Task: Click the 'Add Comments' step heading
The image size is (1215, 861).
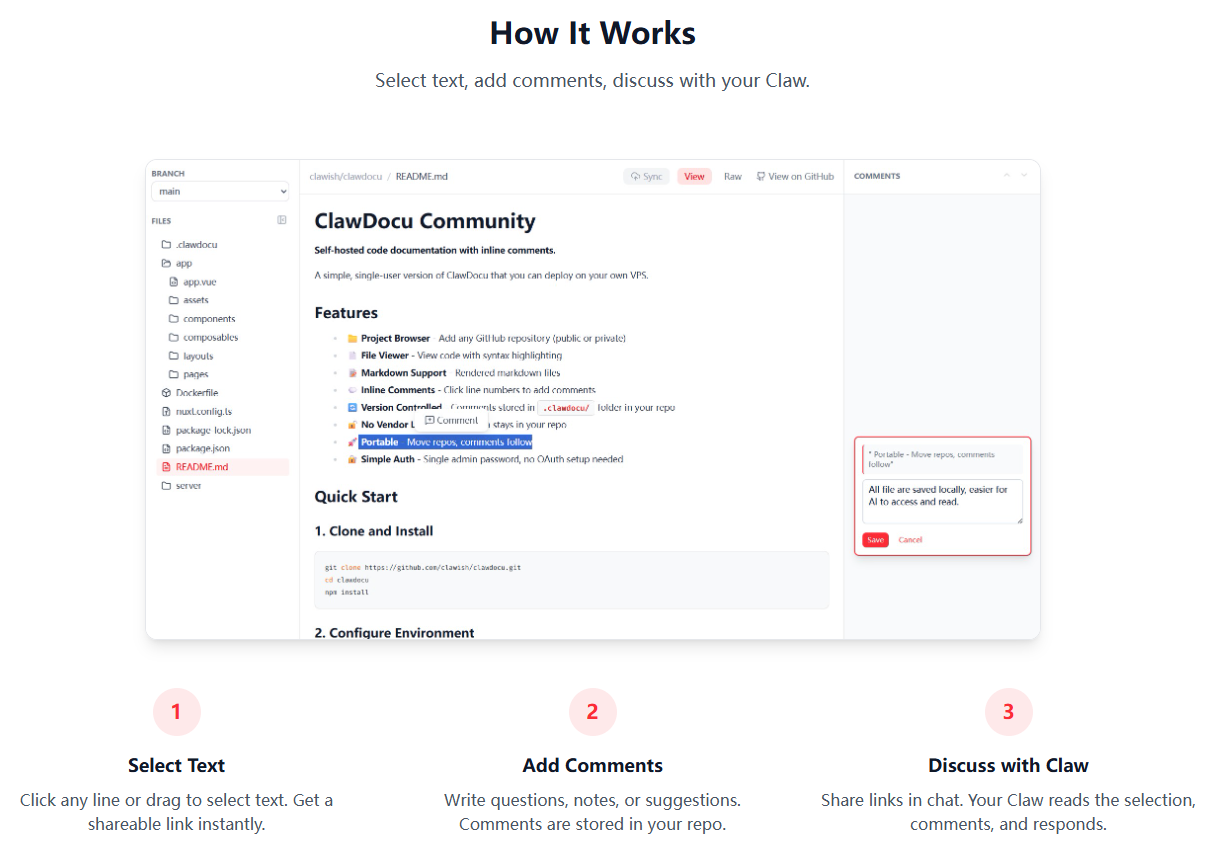Action: [x=593, y=766]
